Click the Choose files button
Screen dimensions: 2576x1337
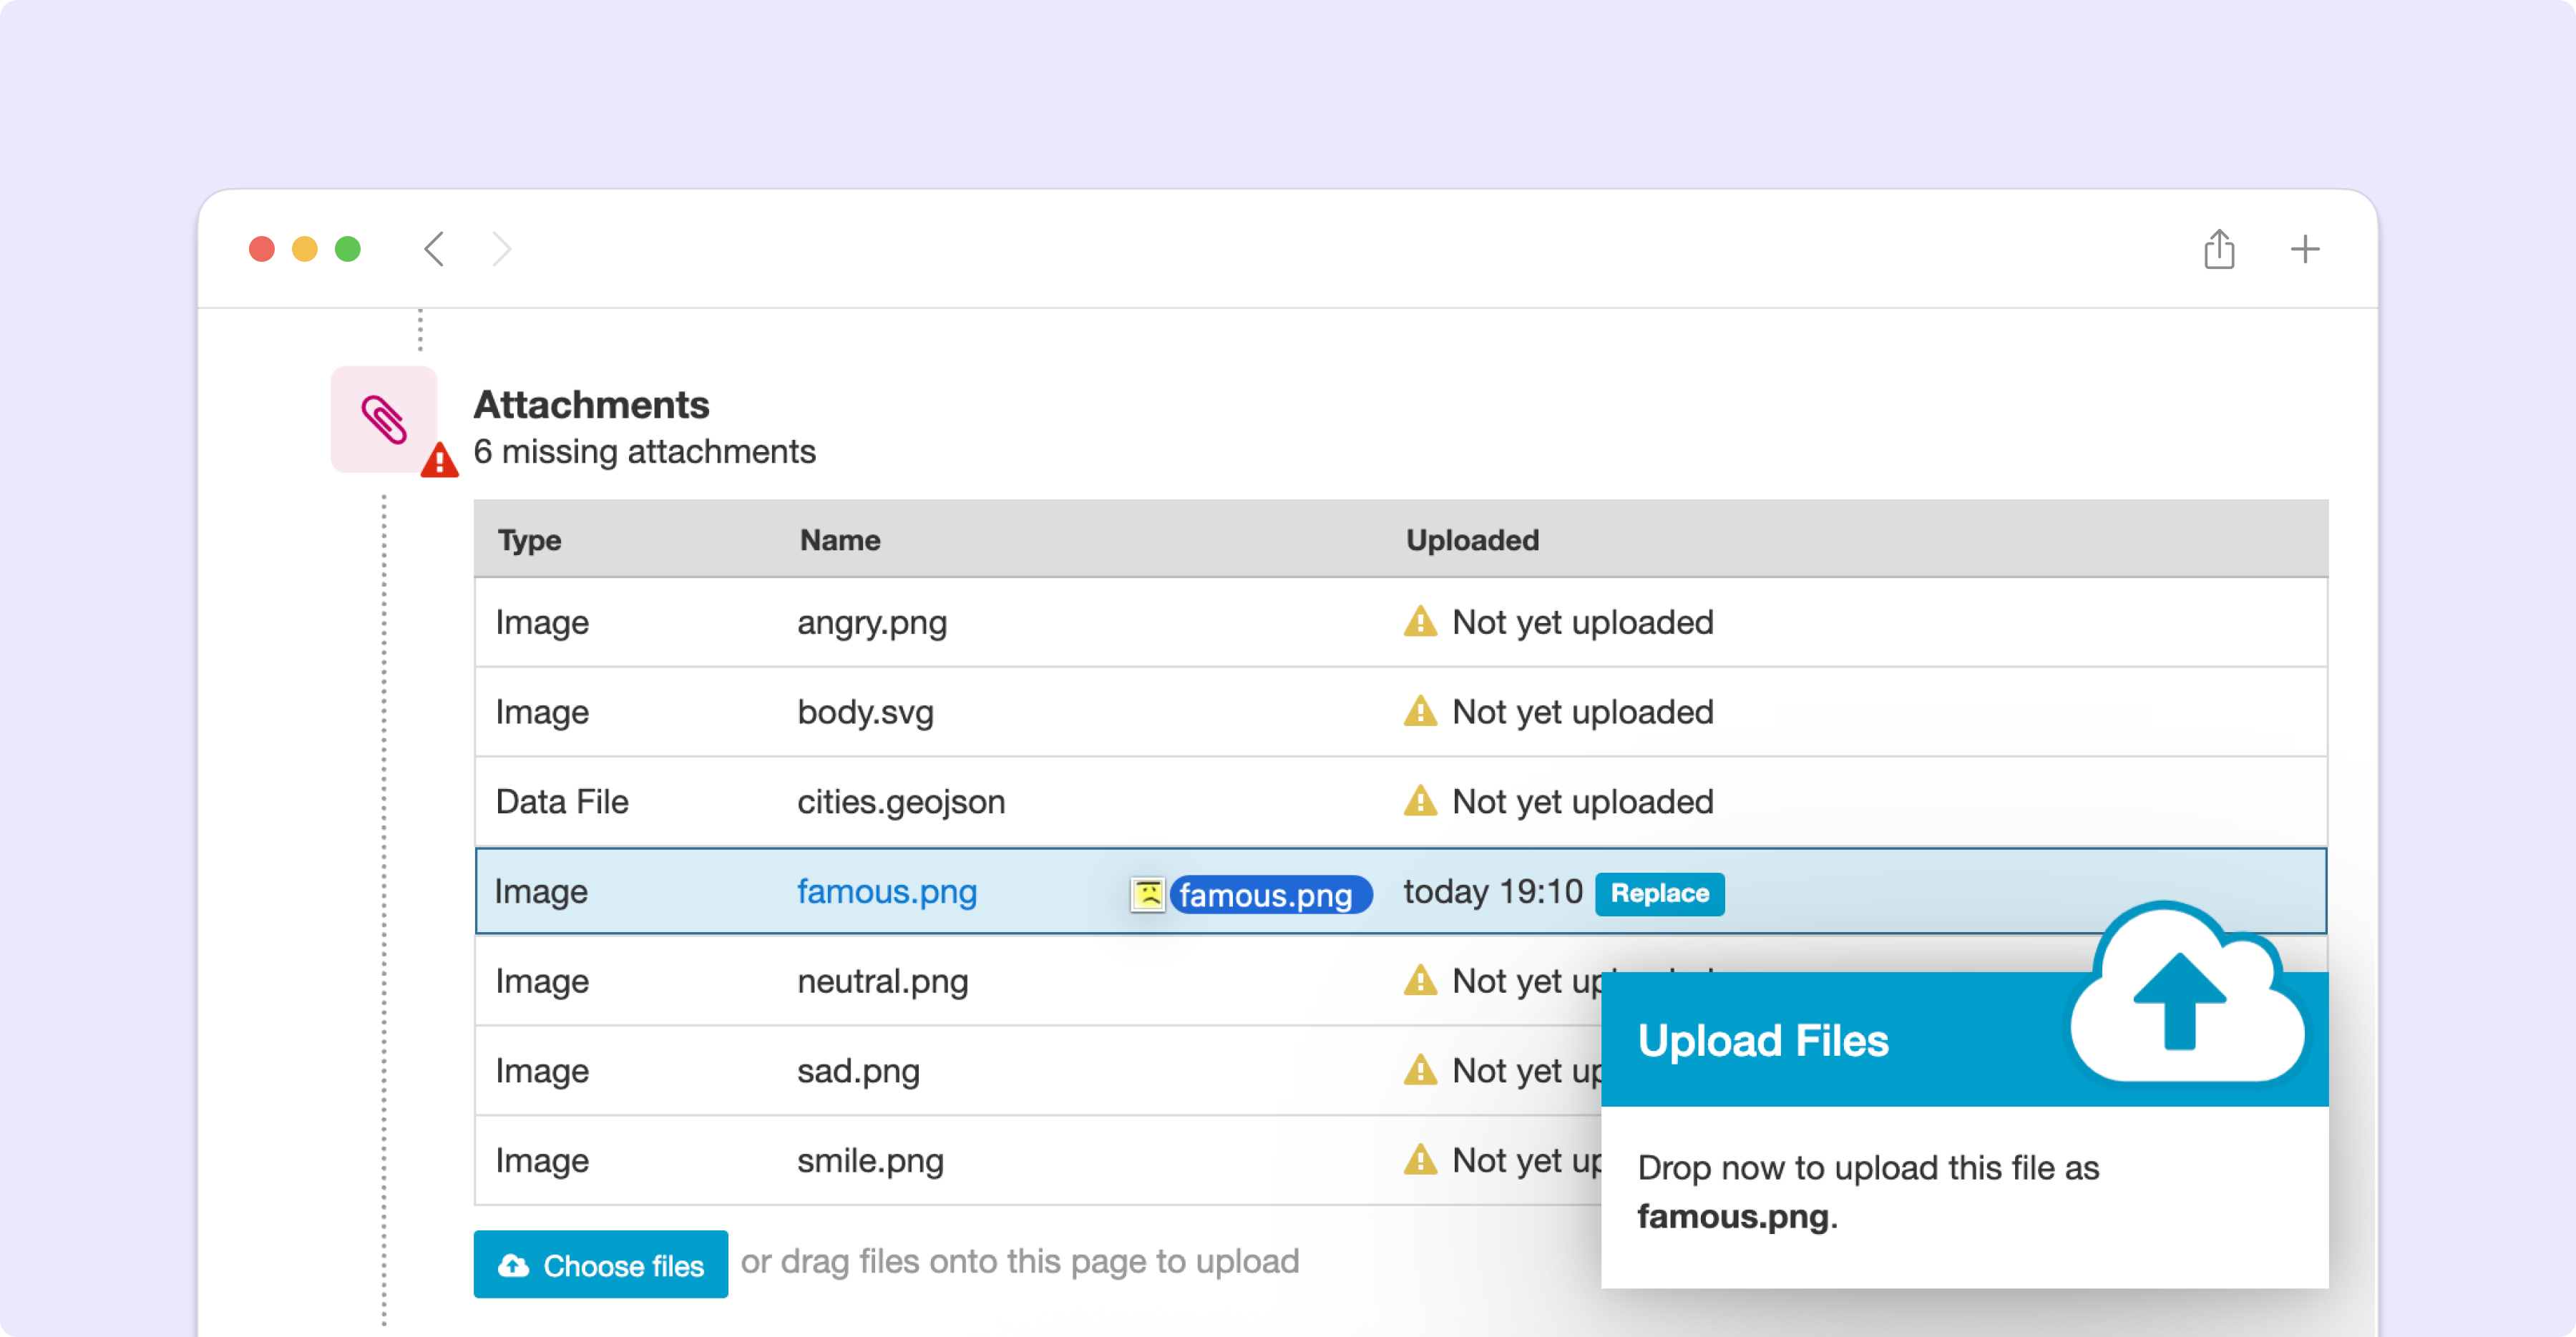click(x=600, y=1264)
